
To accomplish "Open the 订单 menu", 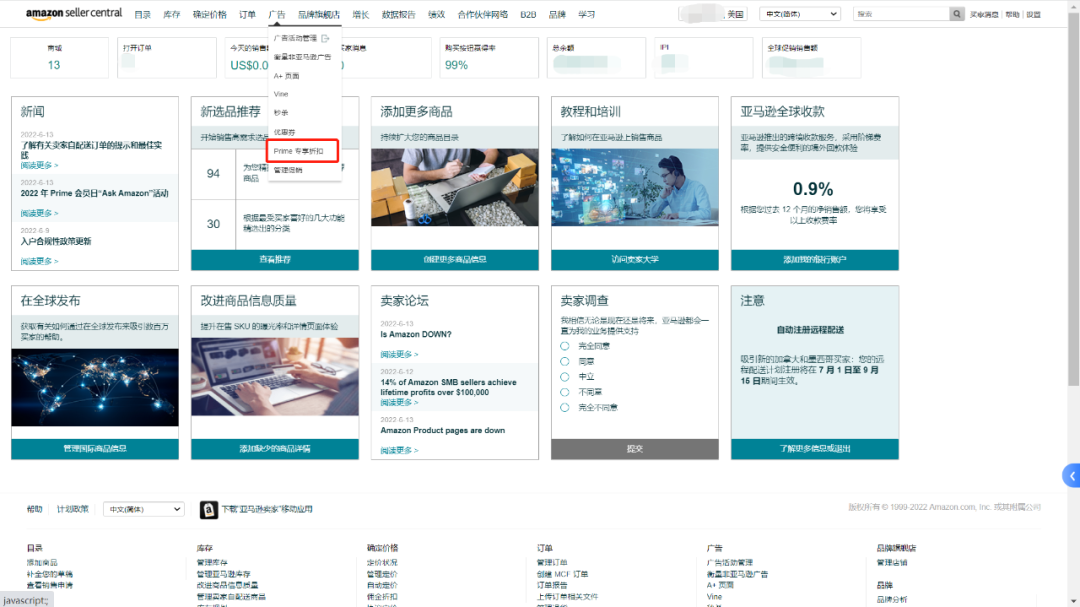I will point(247,14).
